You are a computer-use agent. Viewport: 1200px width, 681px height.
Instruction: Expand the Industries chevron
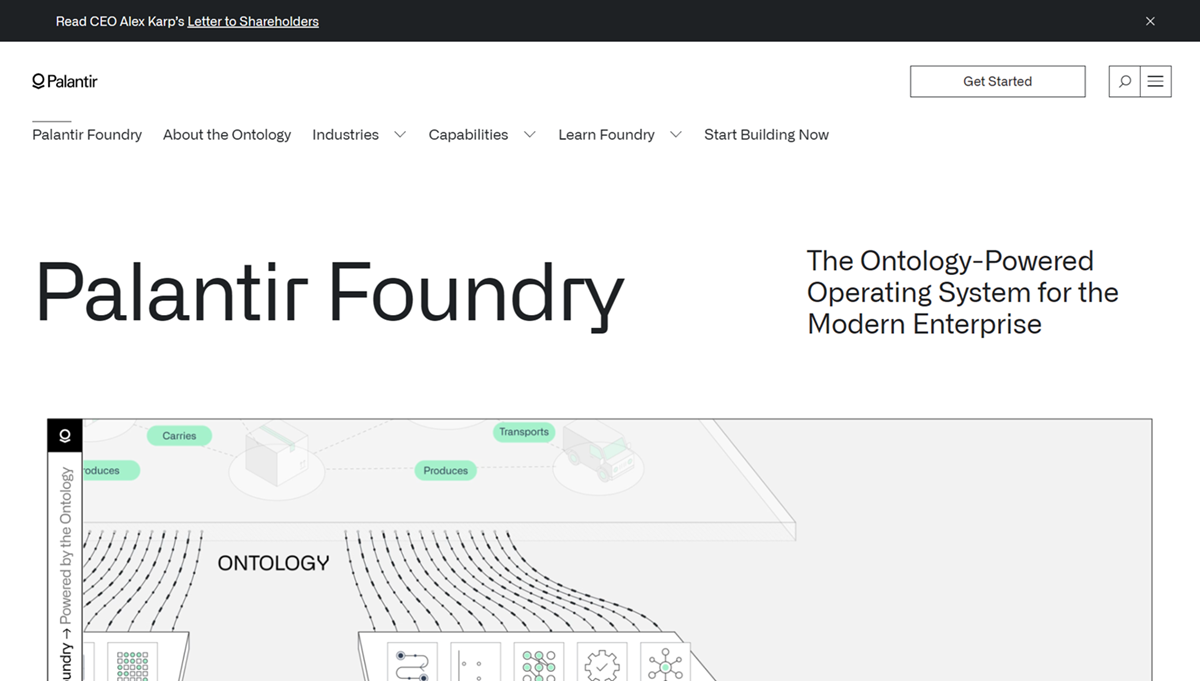point(400,134)
